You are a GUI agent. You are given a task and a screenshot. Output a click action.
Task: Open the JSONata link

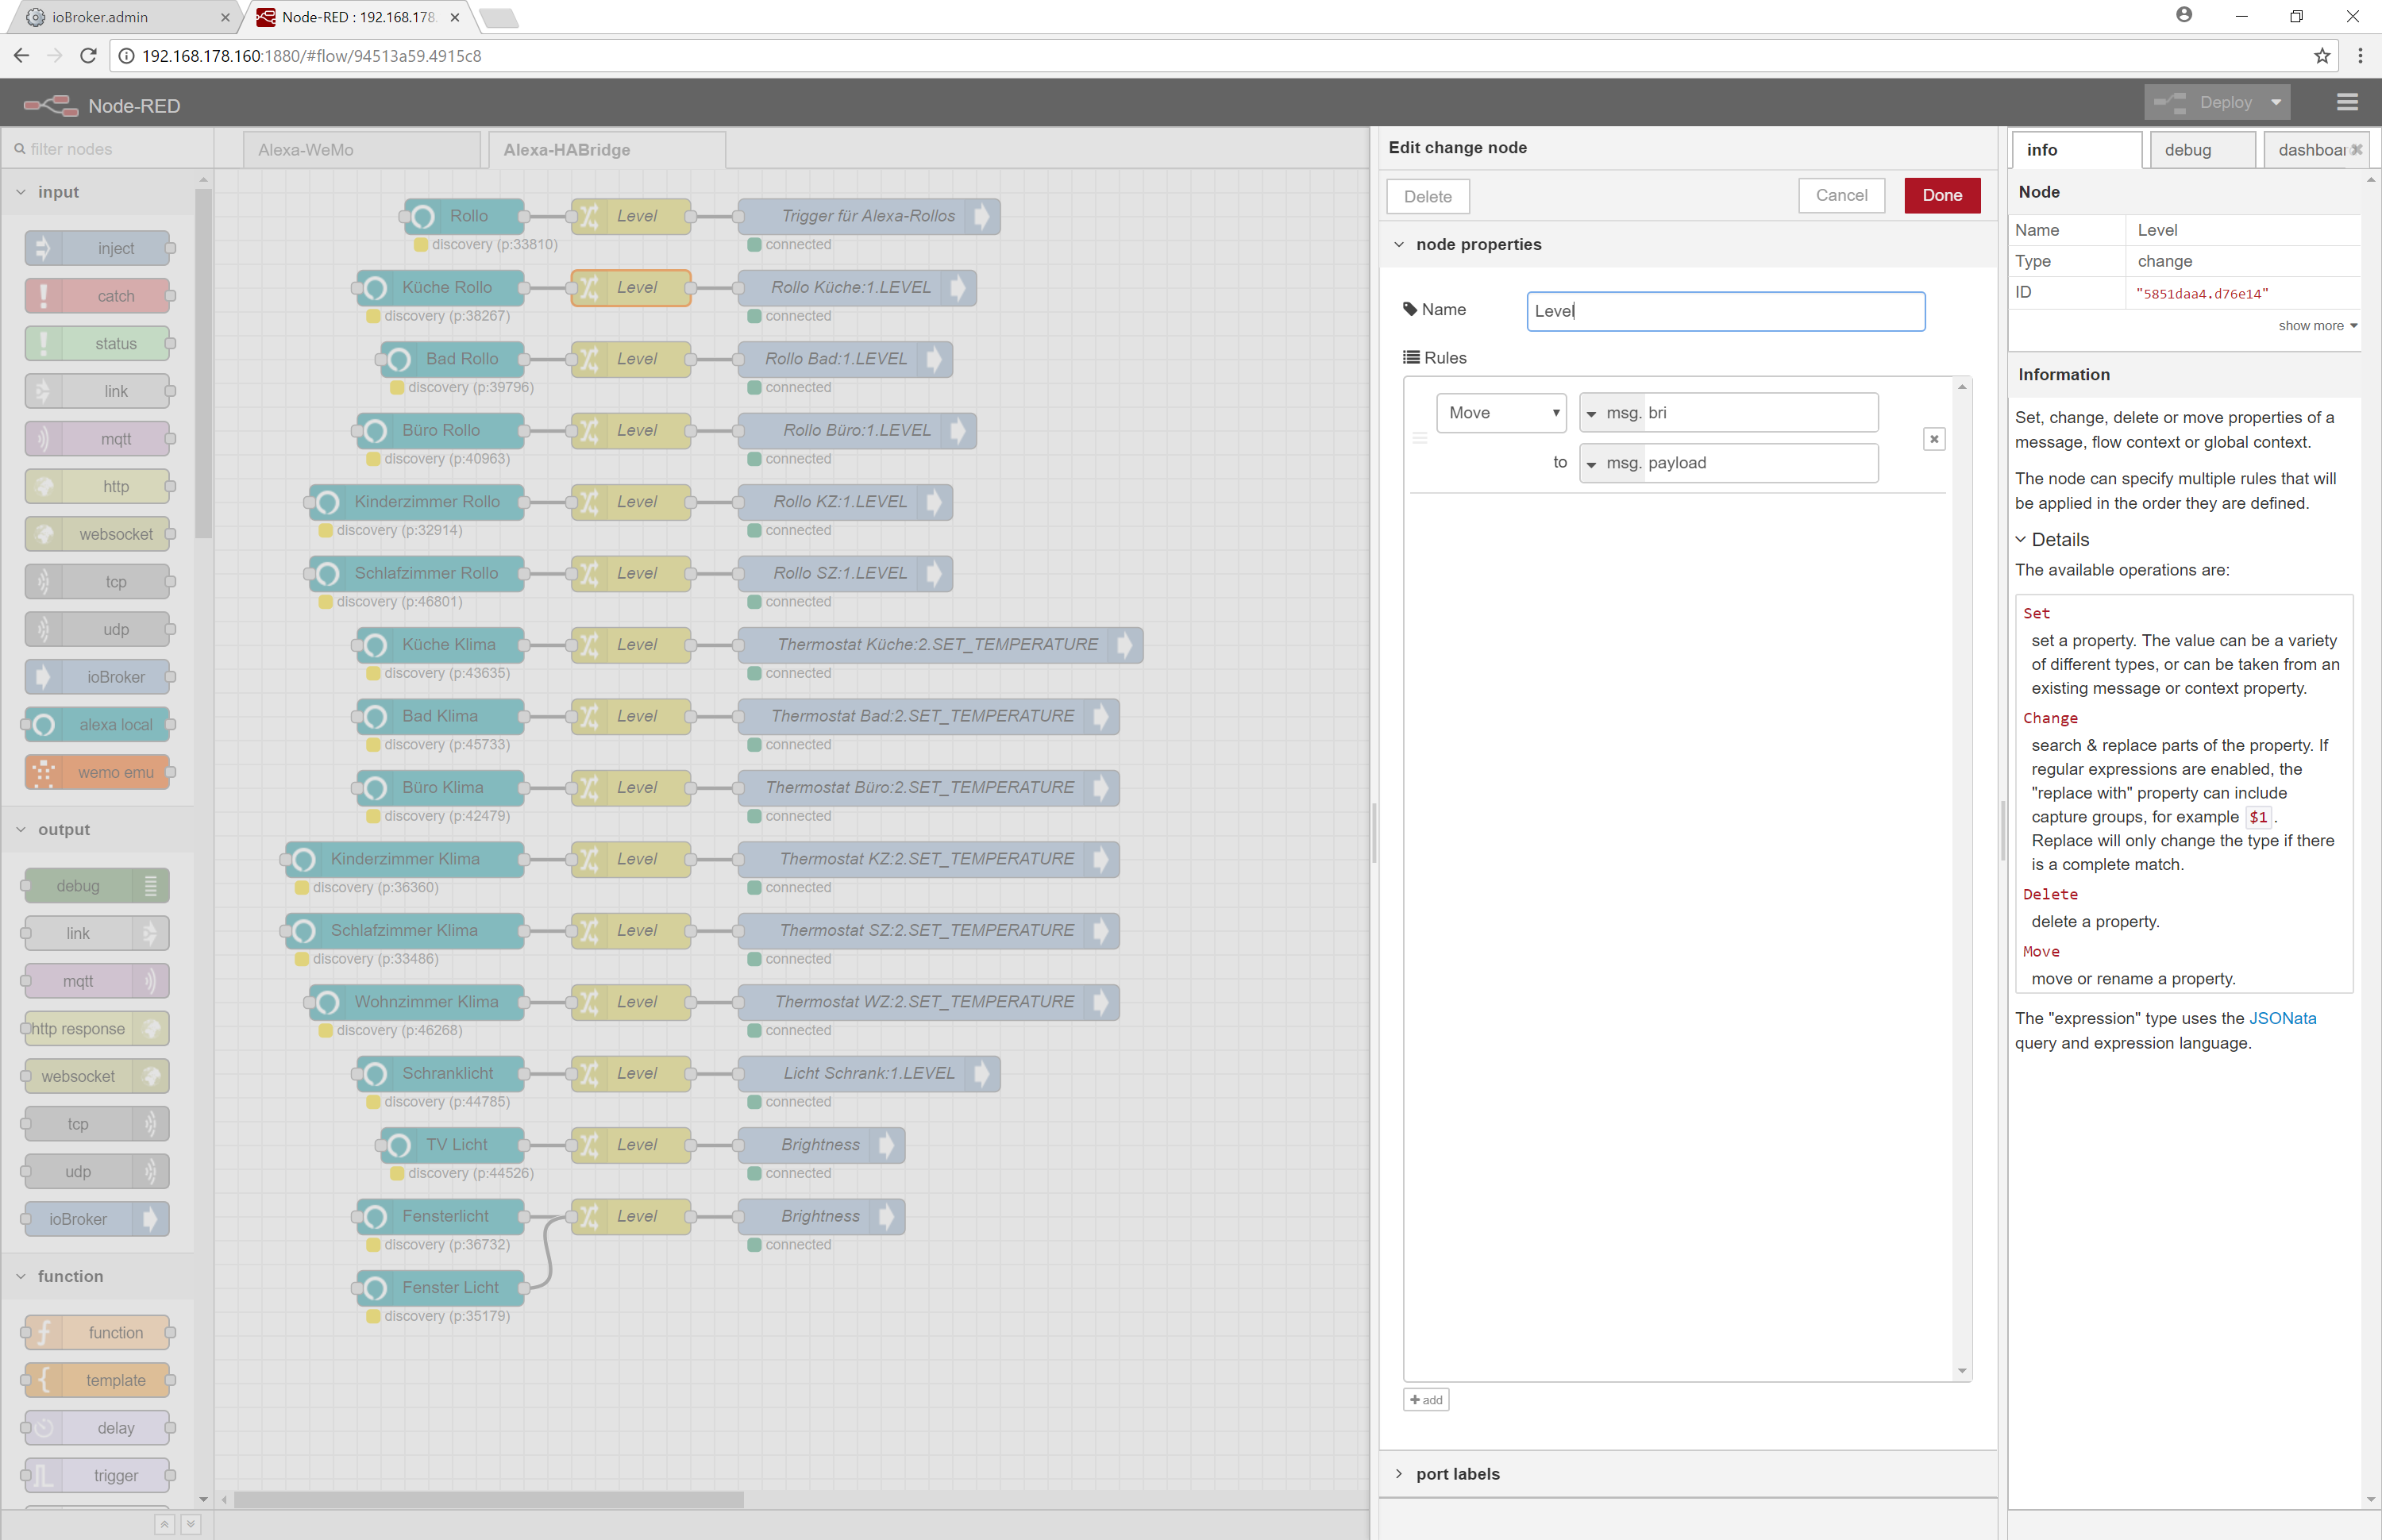pyautogui.click(x=2282, y=1019)
